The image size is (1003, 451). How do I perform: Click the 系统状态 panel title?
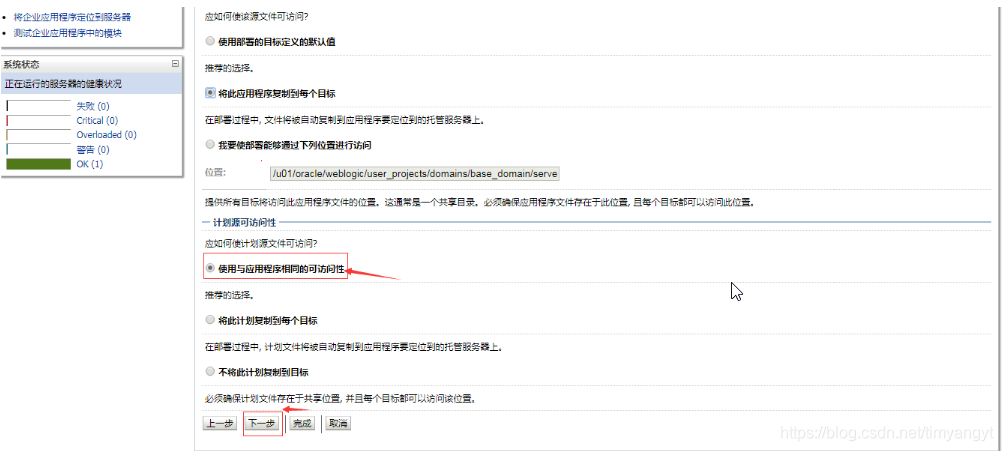click(21, 65)
